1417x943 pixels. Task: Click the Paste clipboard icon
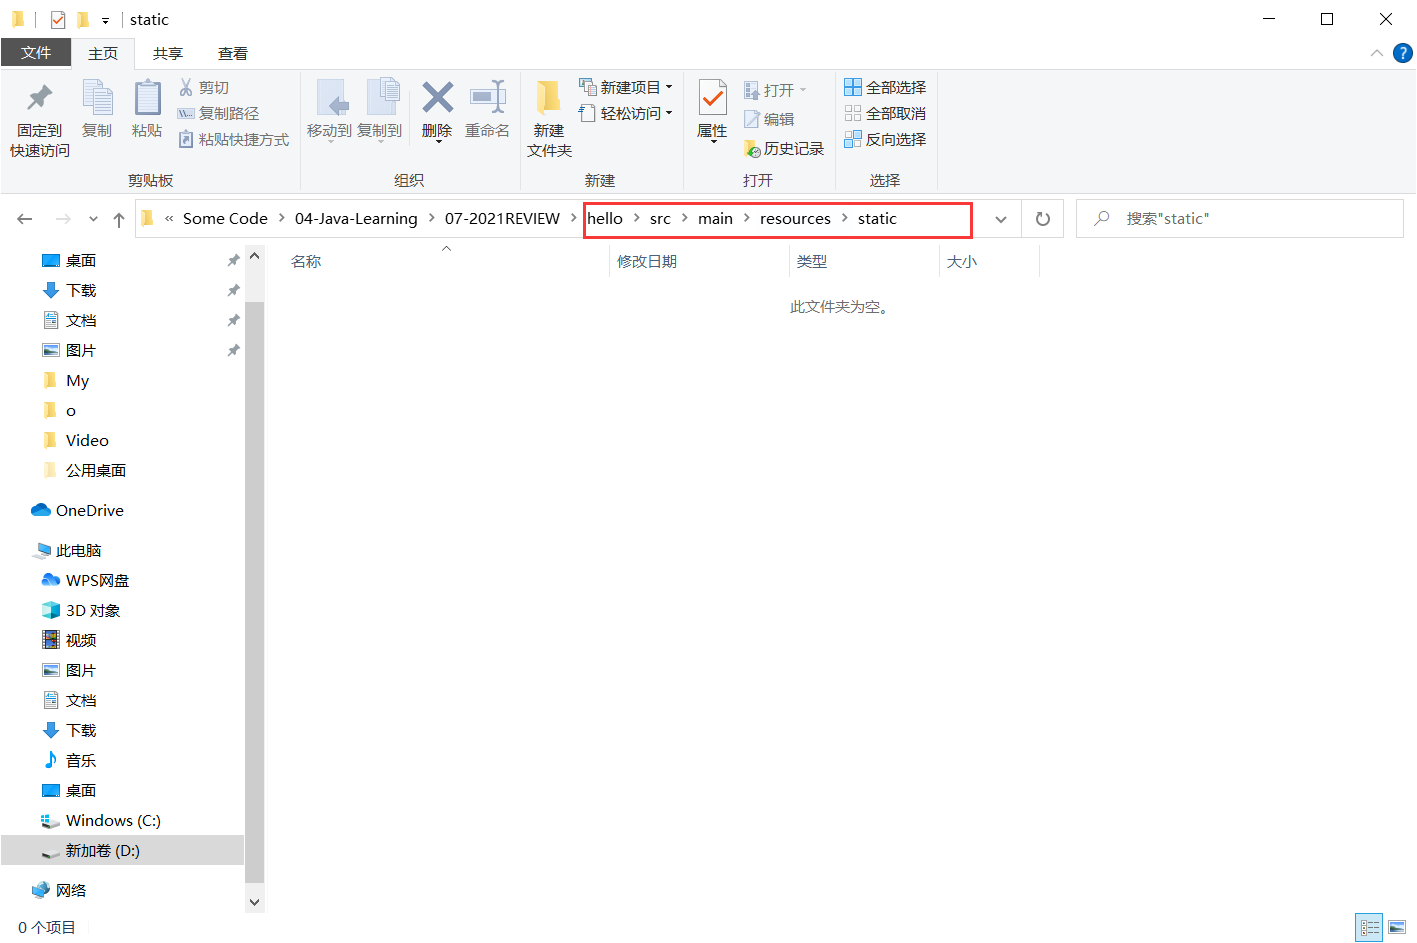[x=147, y=98]
